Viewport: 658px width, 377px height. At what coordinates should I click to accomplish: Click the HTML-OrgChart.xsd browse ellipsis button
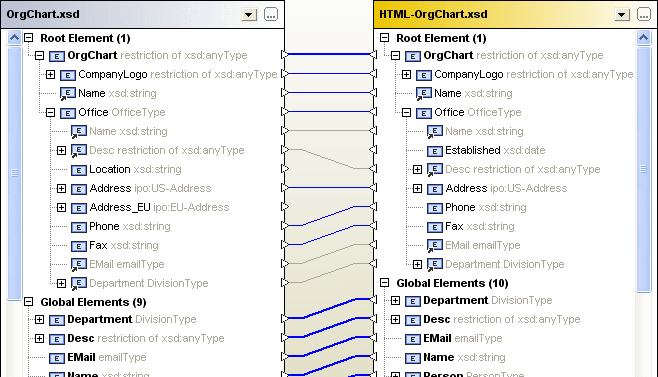[x=644, y=15]
